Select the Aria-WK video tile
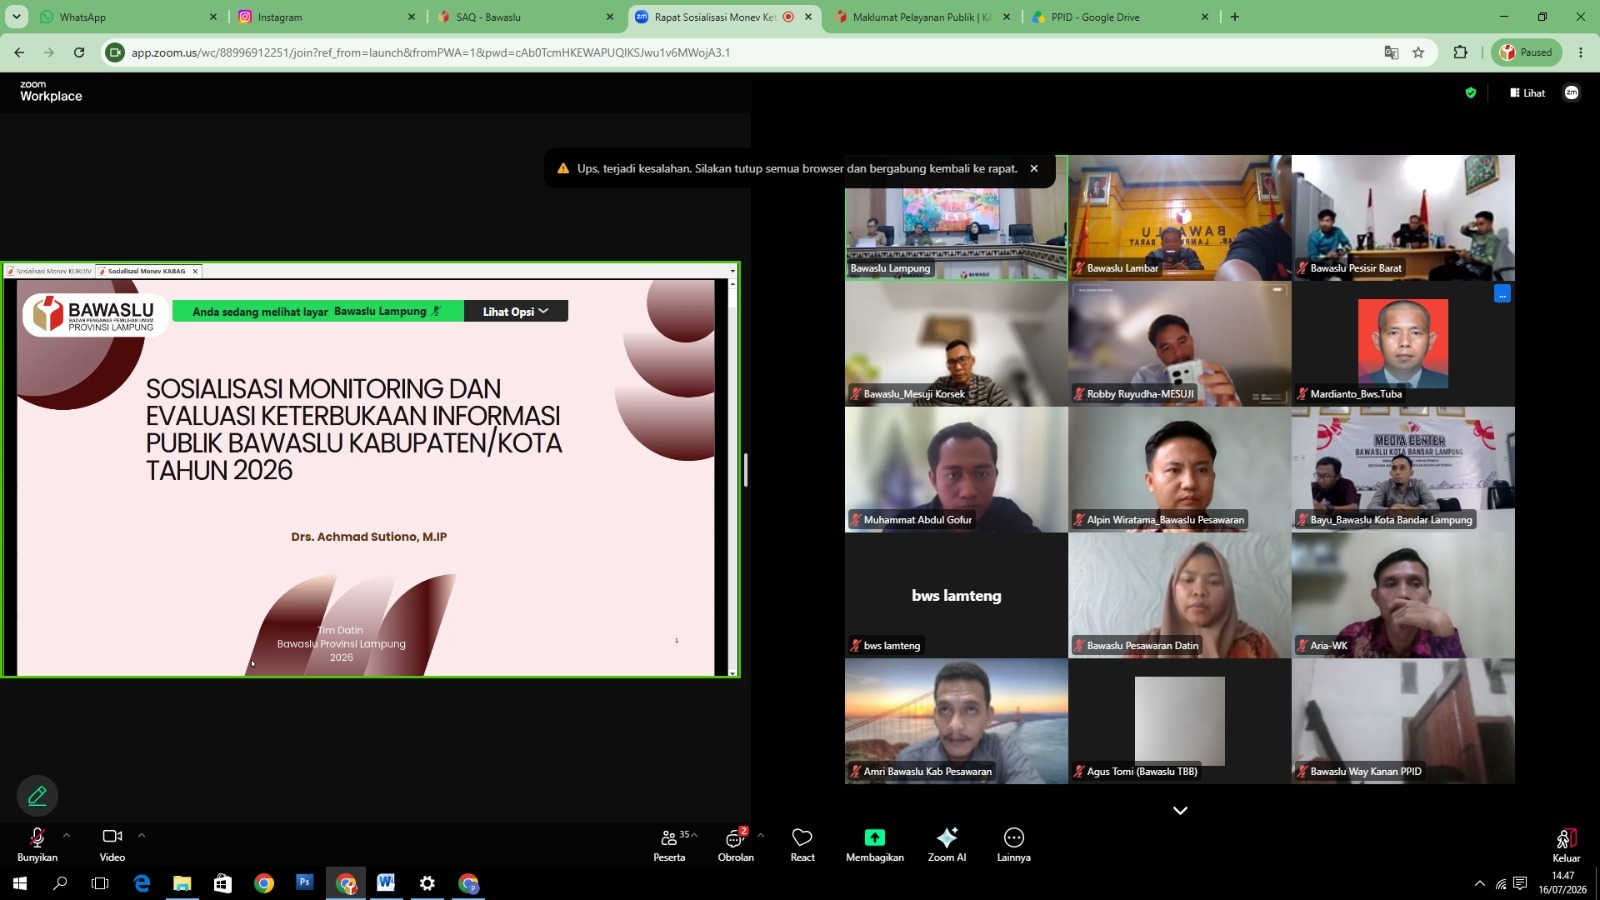This screenshot has width=1600, height=900. coord(1403,595)
